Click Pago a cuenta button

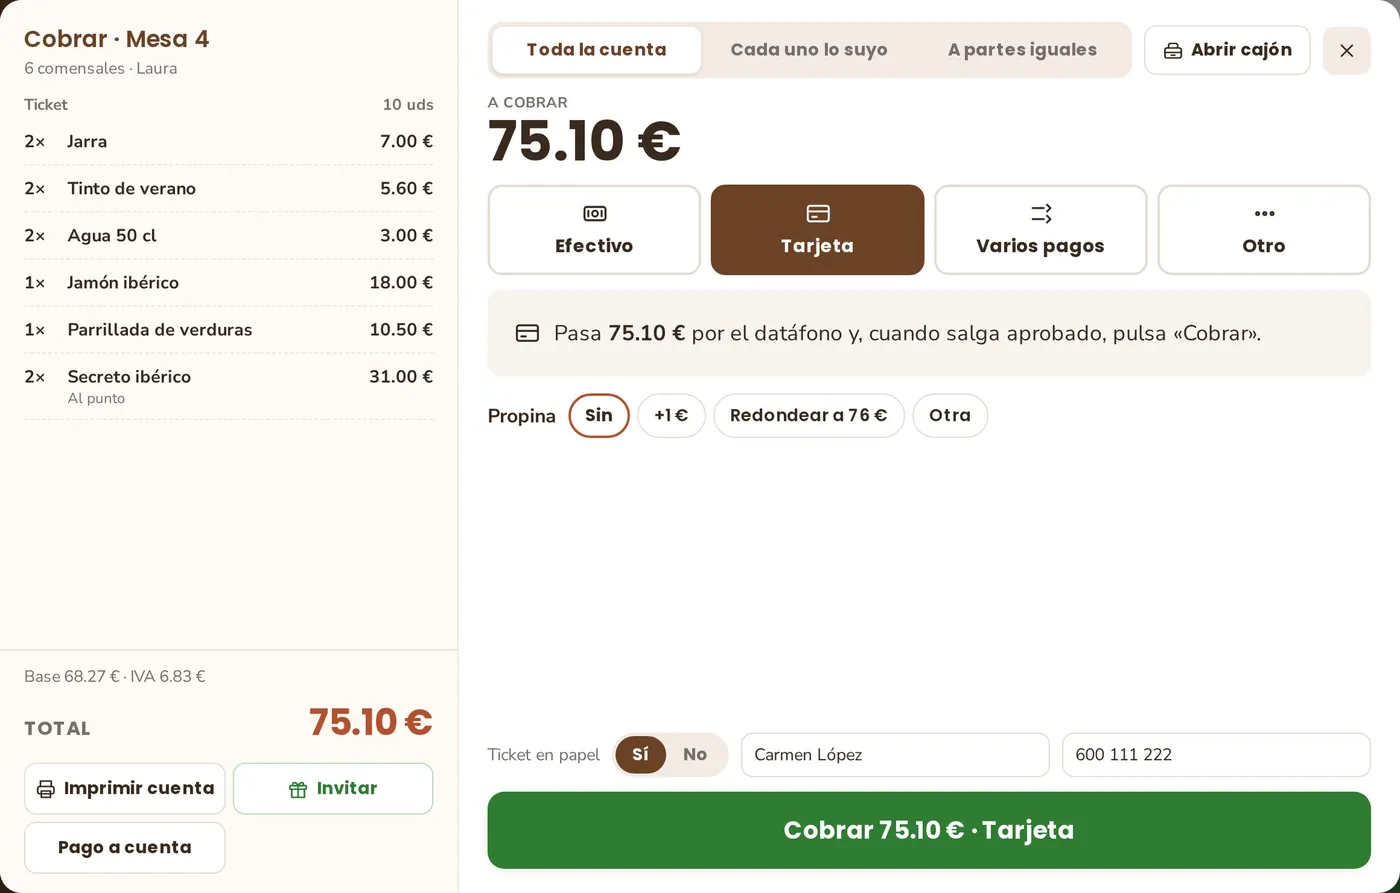pos(125,848)
